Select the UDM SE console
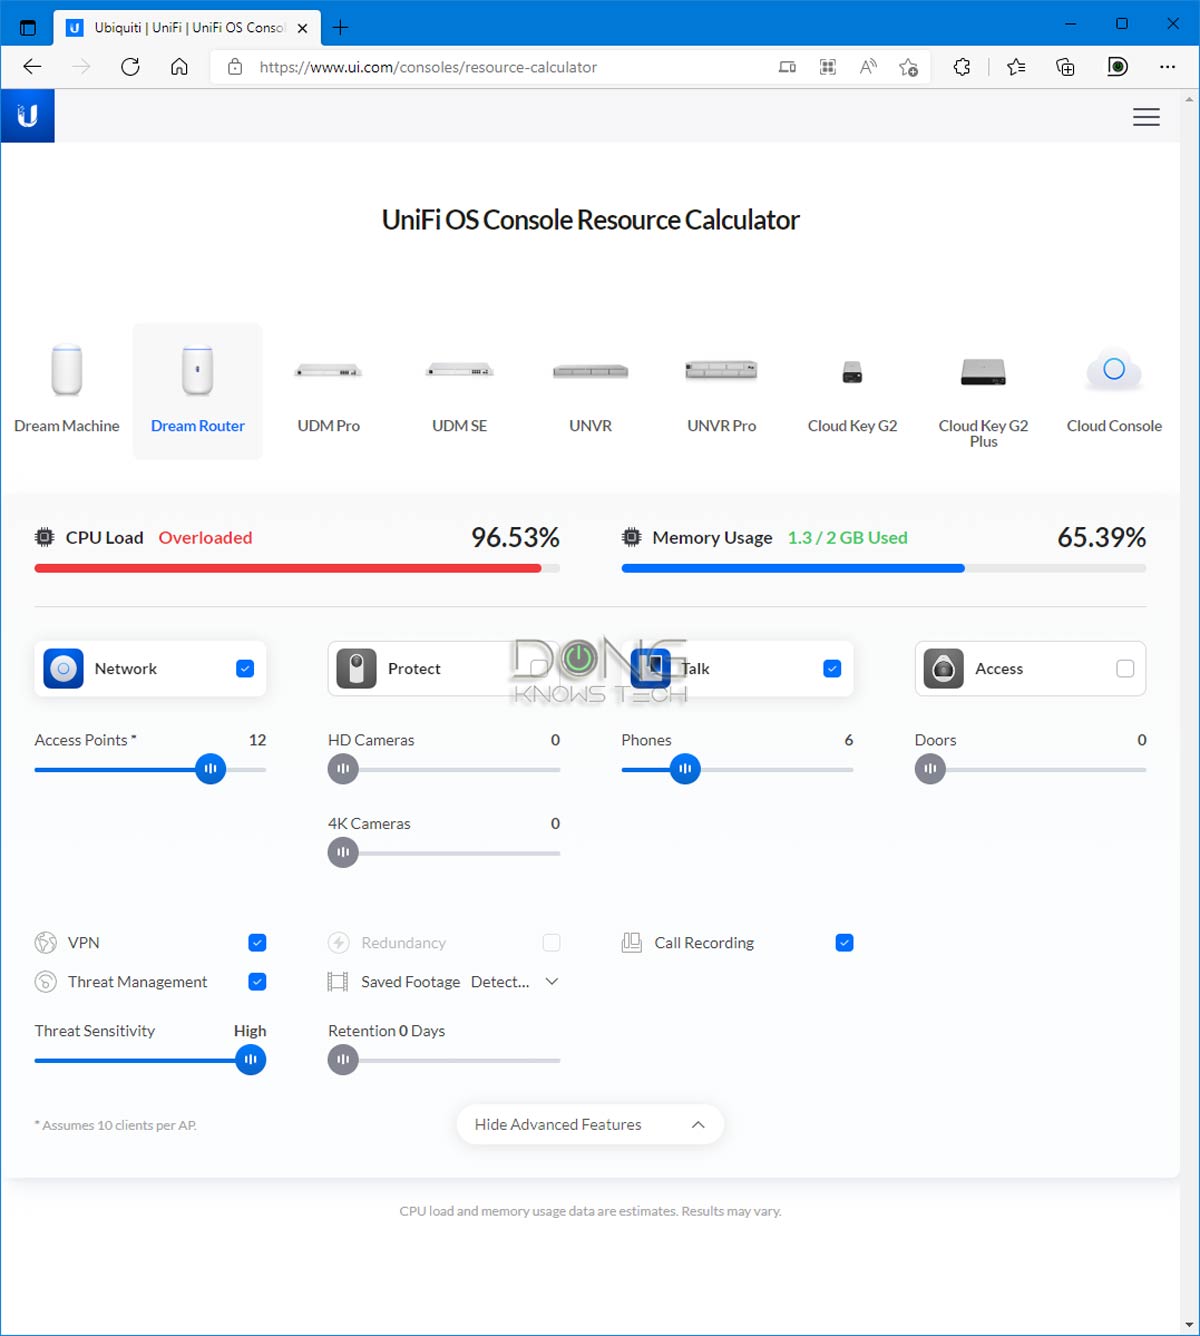Viewport: 1200px width, 1336px height. (460, 391)
